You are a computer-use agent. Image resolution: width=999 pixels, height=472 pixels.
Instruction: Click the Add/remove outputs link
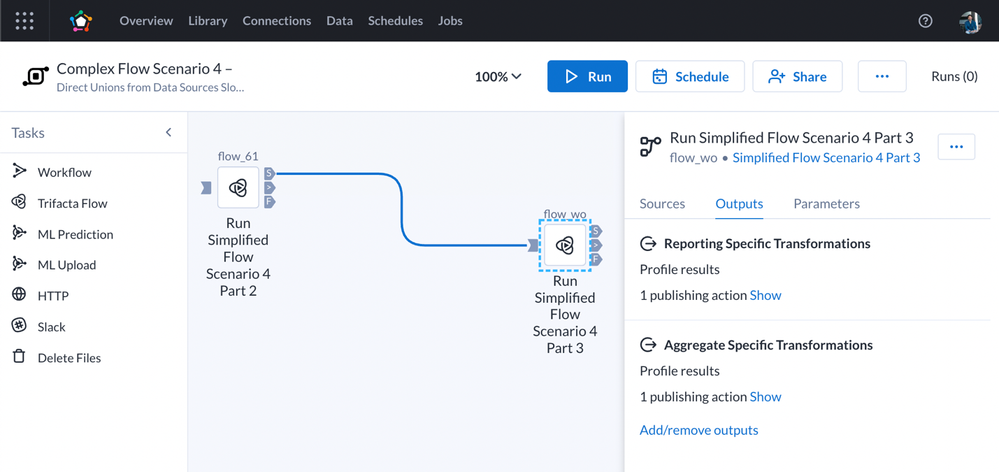click(699, 430)
